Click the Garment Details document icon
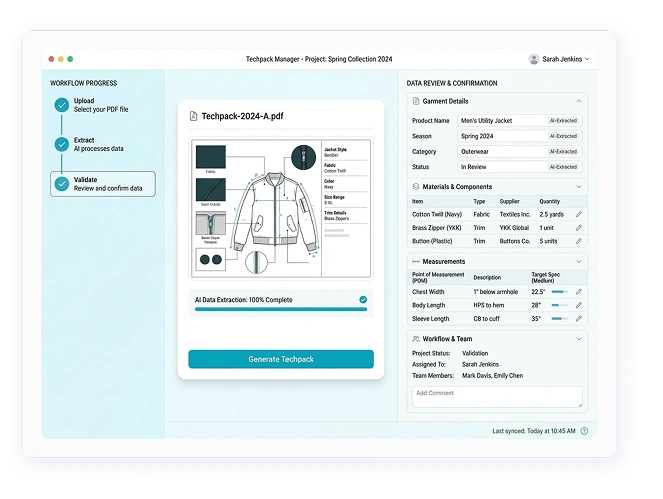Viewport: 663px width, 499px height. [x=416, y=101]
